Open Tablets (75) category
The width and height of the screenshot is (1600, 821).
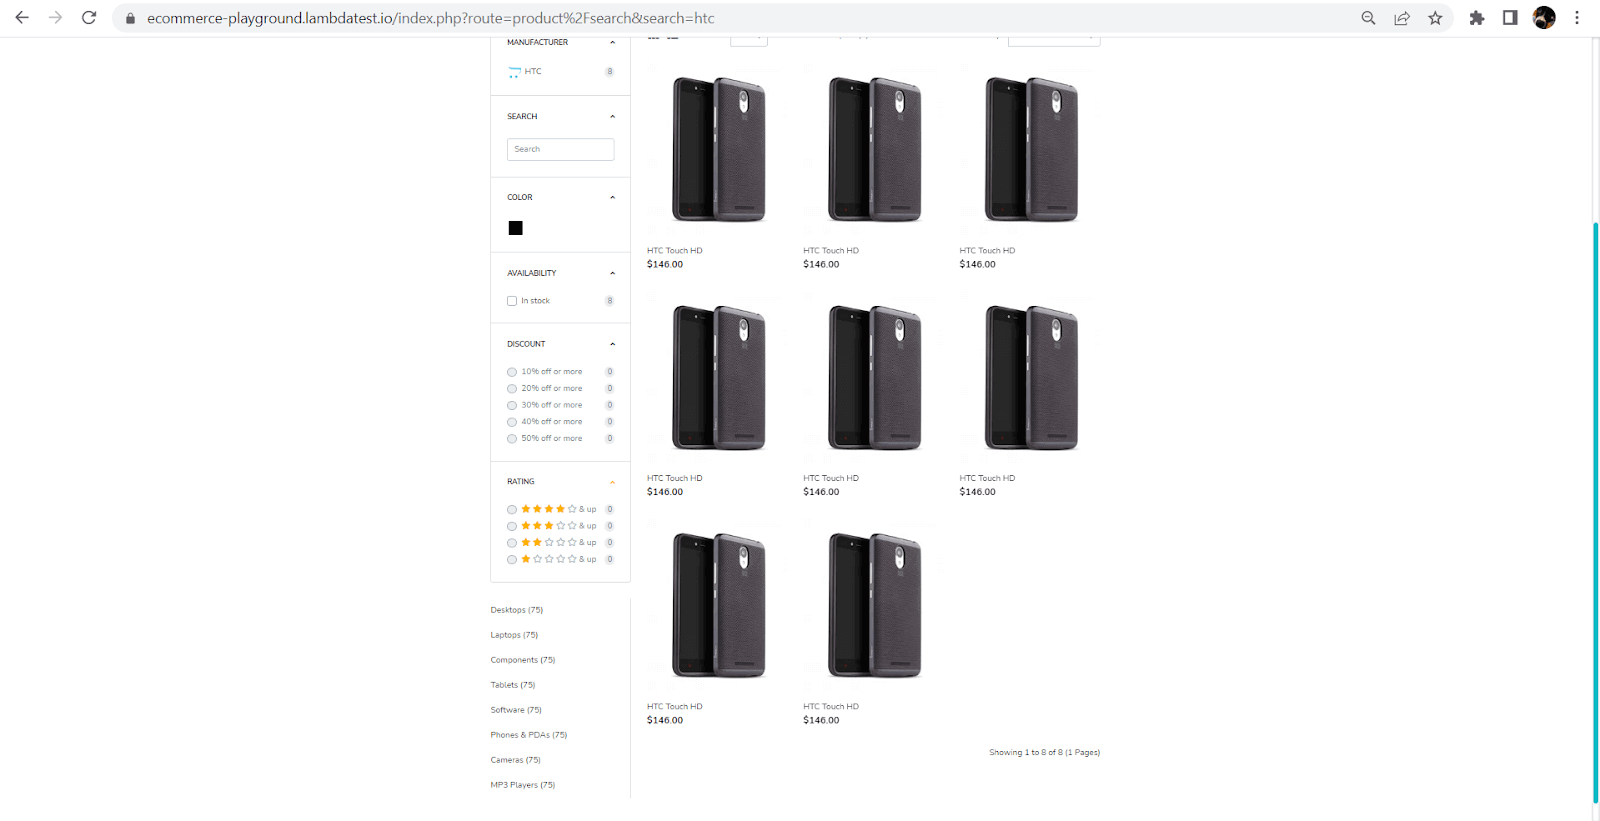512,685
